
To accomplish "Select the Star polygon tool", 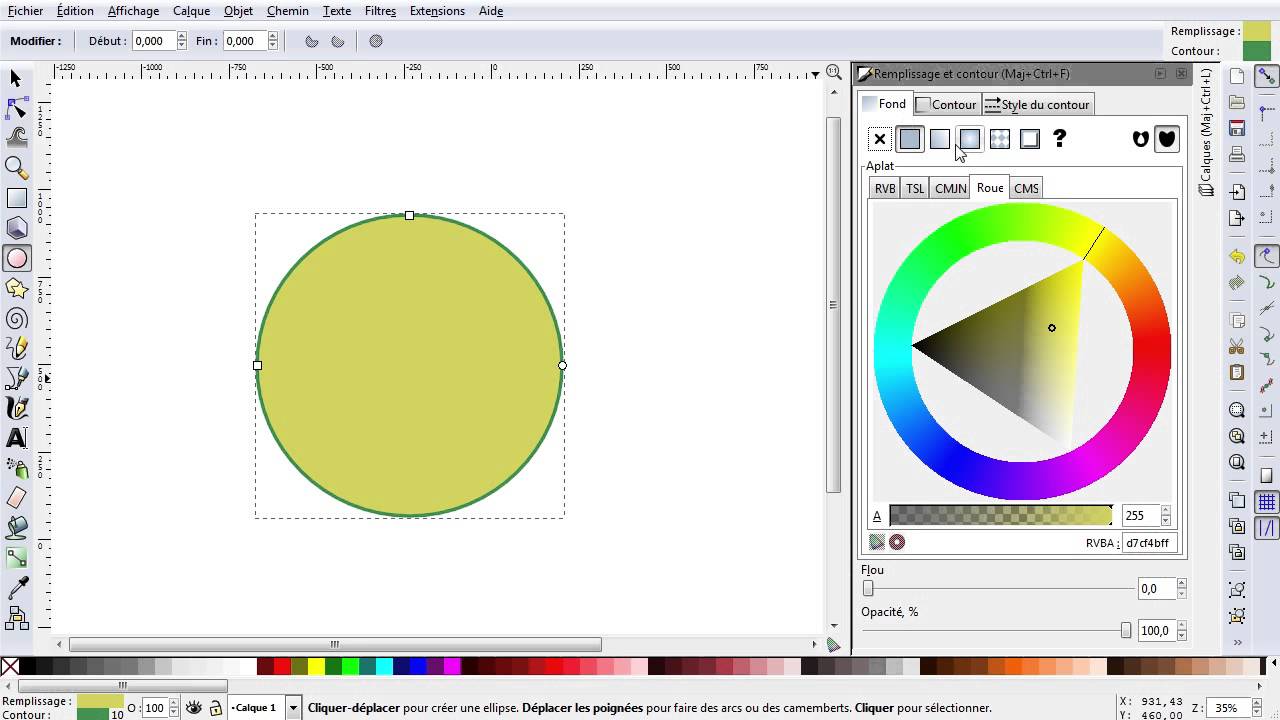I will tap(16, 288).
